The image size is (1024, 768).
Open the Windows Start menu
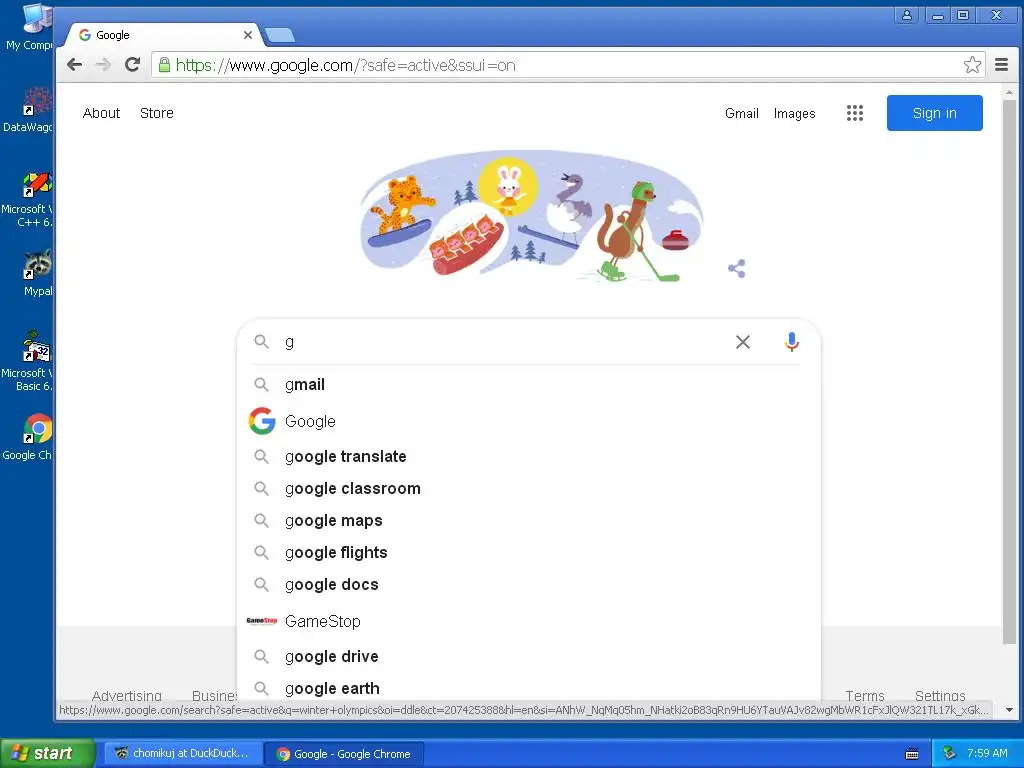click(x=48, y=753)
